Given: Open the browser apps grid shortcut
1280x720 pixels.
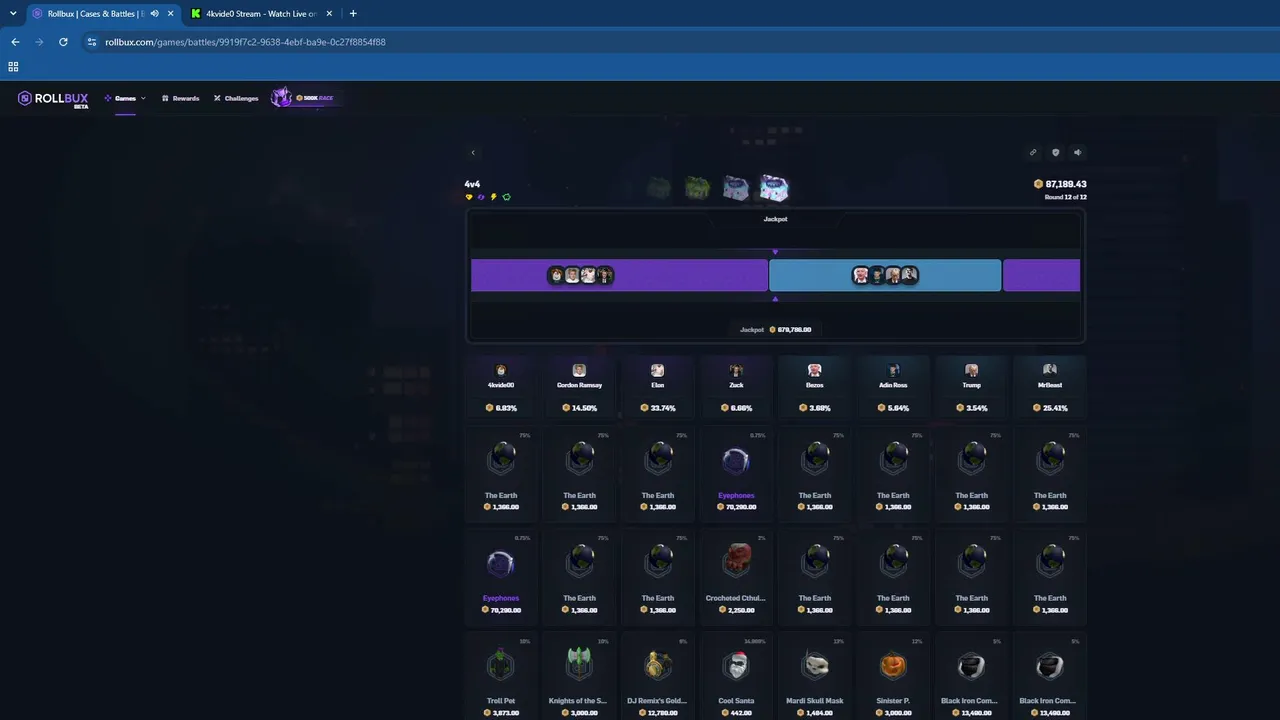Looking at the screenshot, I should [x=13, y=67].
